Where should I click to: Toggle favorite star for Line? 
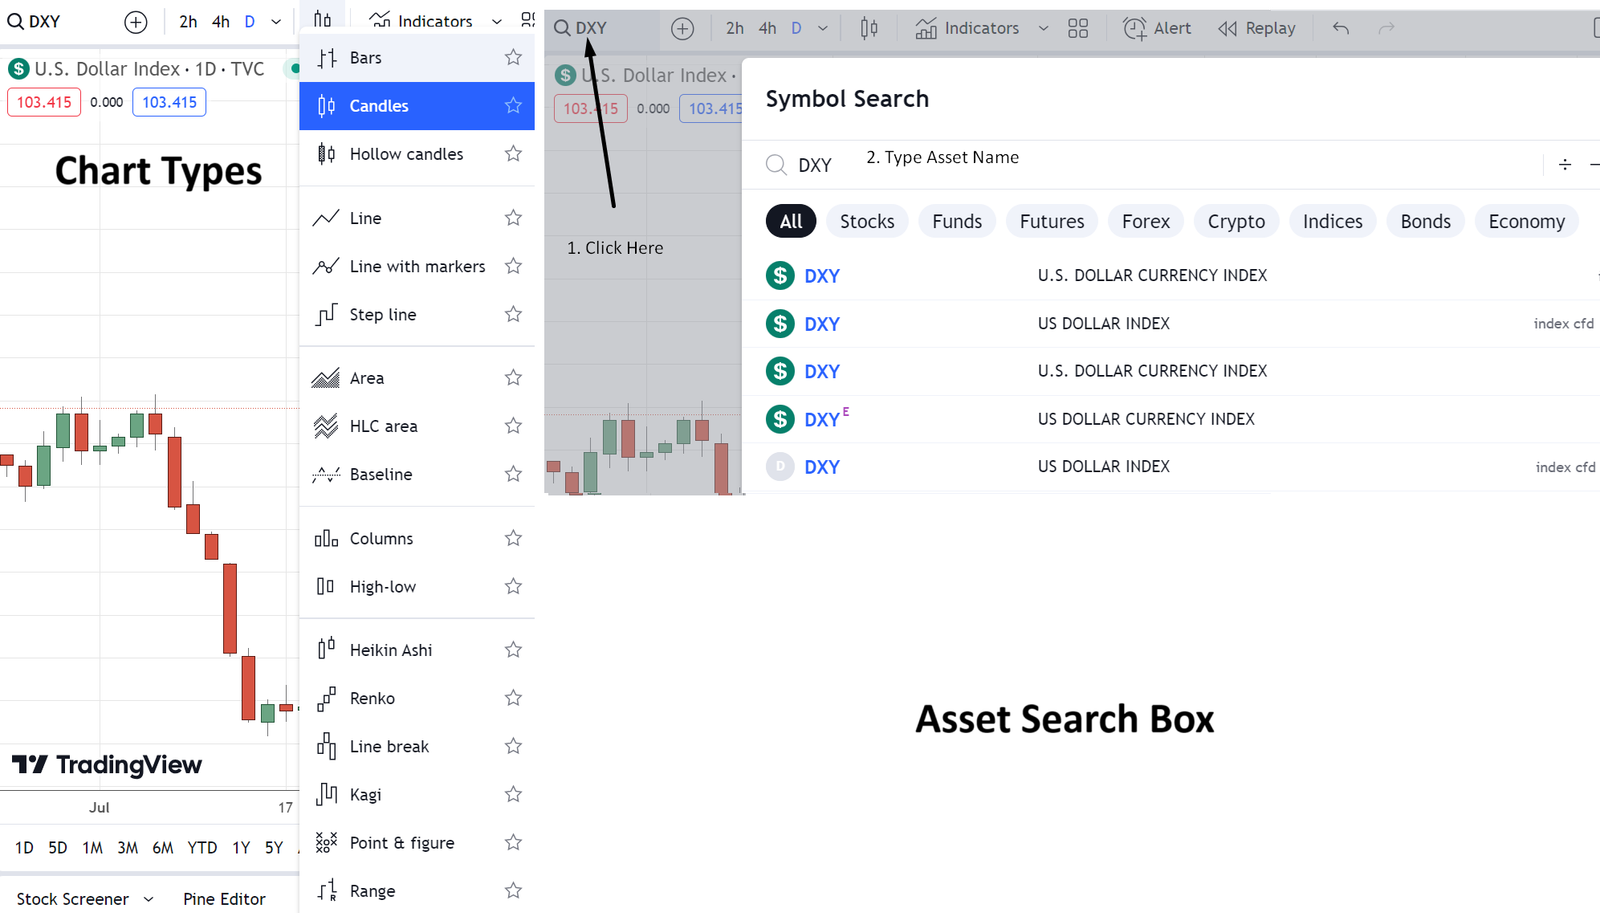[x=513, y=217]
